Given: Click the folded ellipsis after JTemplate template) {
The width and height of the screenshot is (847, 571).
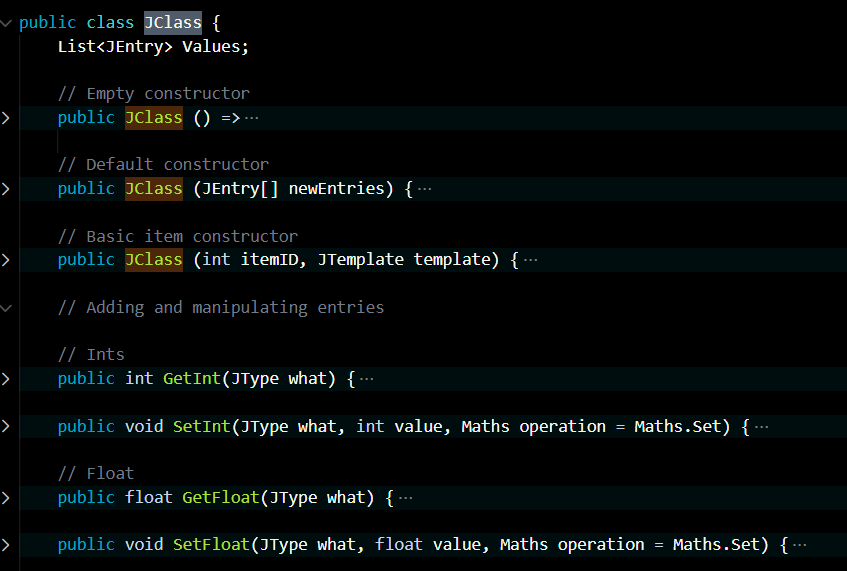Looking at the screenshot, I should pyautogui.click(x=531, y=260).
